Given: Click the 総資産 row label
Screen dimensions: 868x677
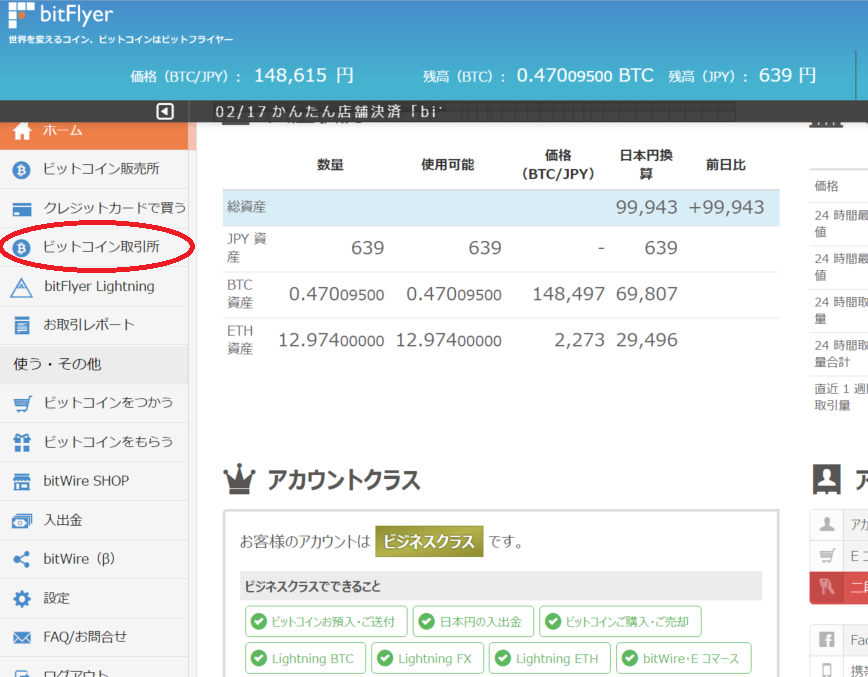Looking at the screenshot, I should [246, 207].
